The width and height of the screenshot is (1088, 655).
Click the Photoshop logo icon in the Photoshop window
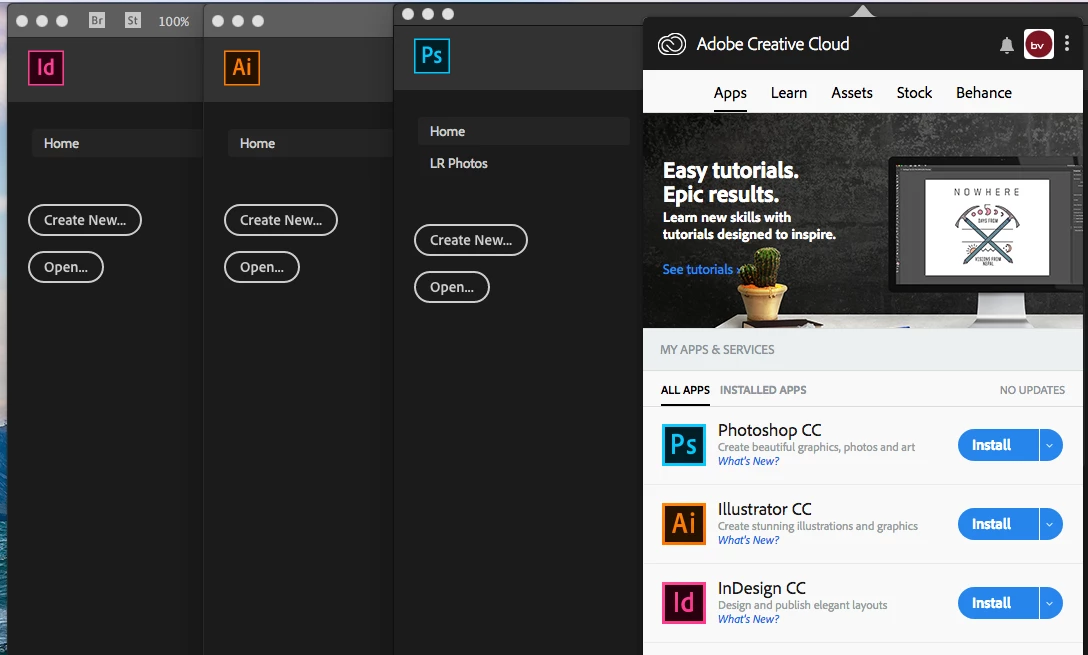pyautogui.click(x=432, y=56)
